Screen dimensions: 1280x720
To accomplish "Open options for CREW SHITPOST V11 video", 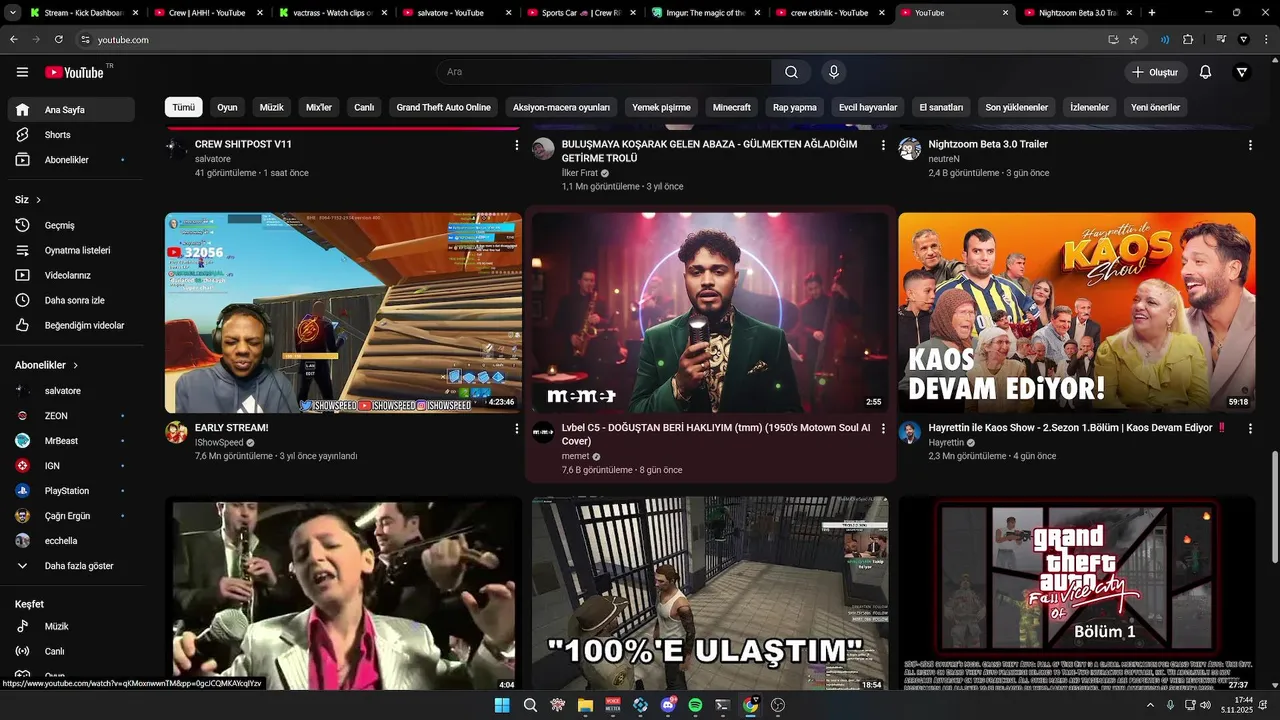I will click(516, 145).
